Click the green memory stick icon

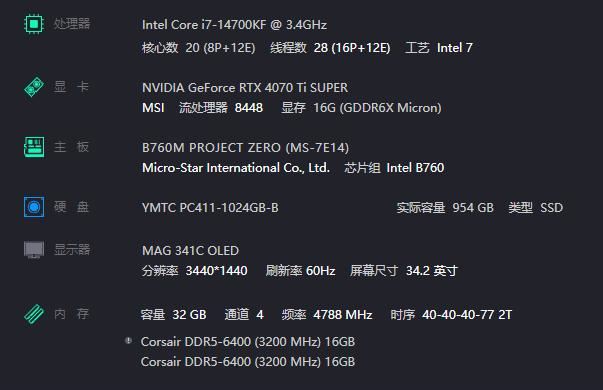click(x=34, y=314)
